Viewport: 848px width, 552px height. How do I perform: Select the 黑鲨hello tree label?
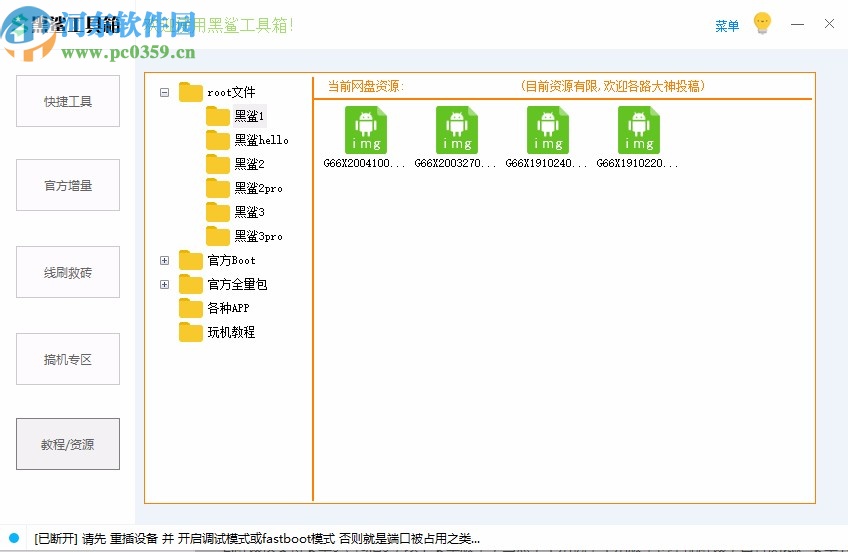261,140
